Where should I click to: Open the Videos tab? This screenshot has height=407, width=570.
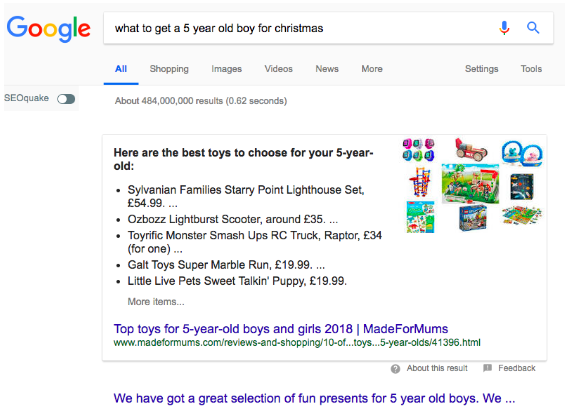pyautogui.click(x=278, y=69)
